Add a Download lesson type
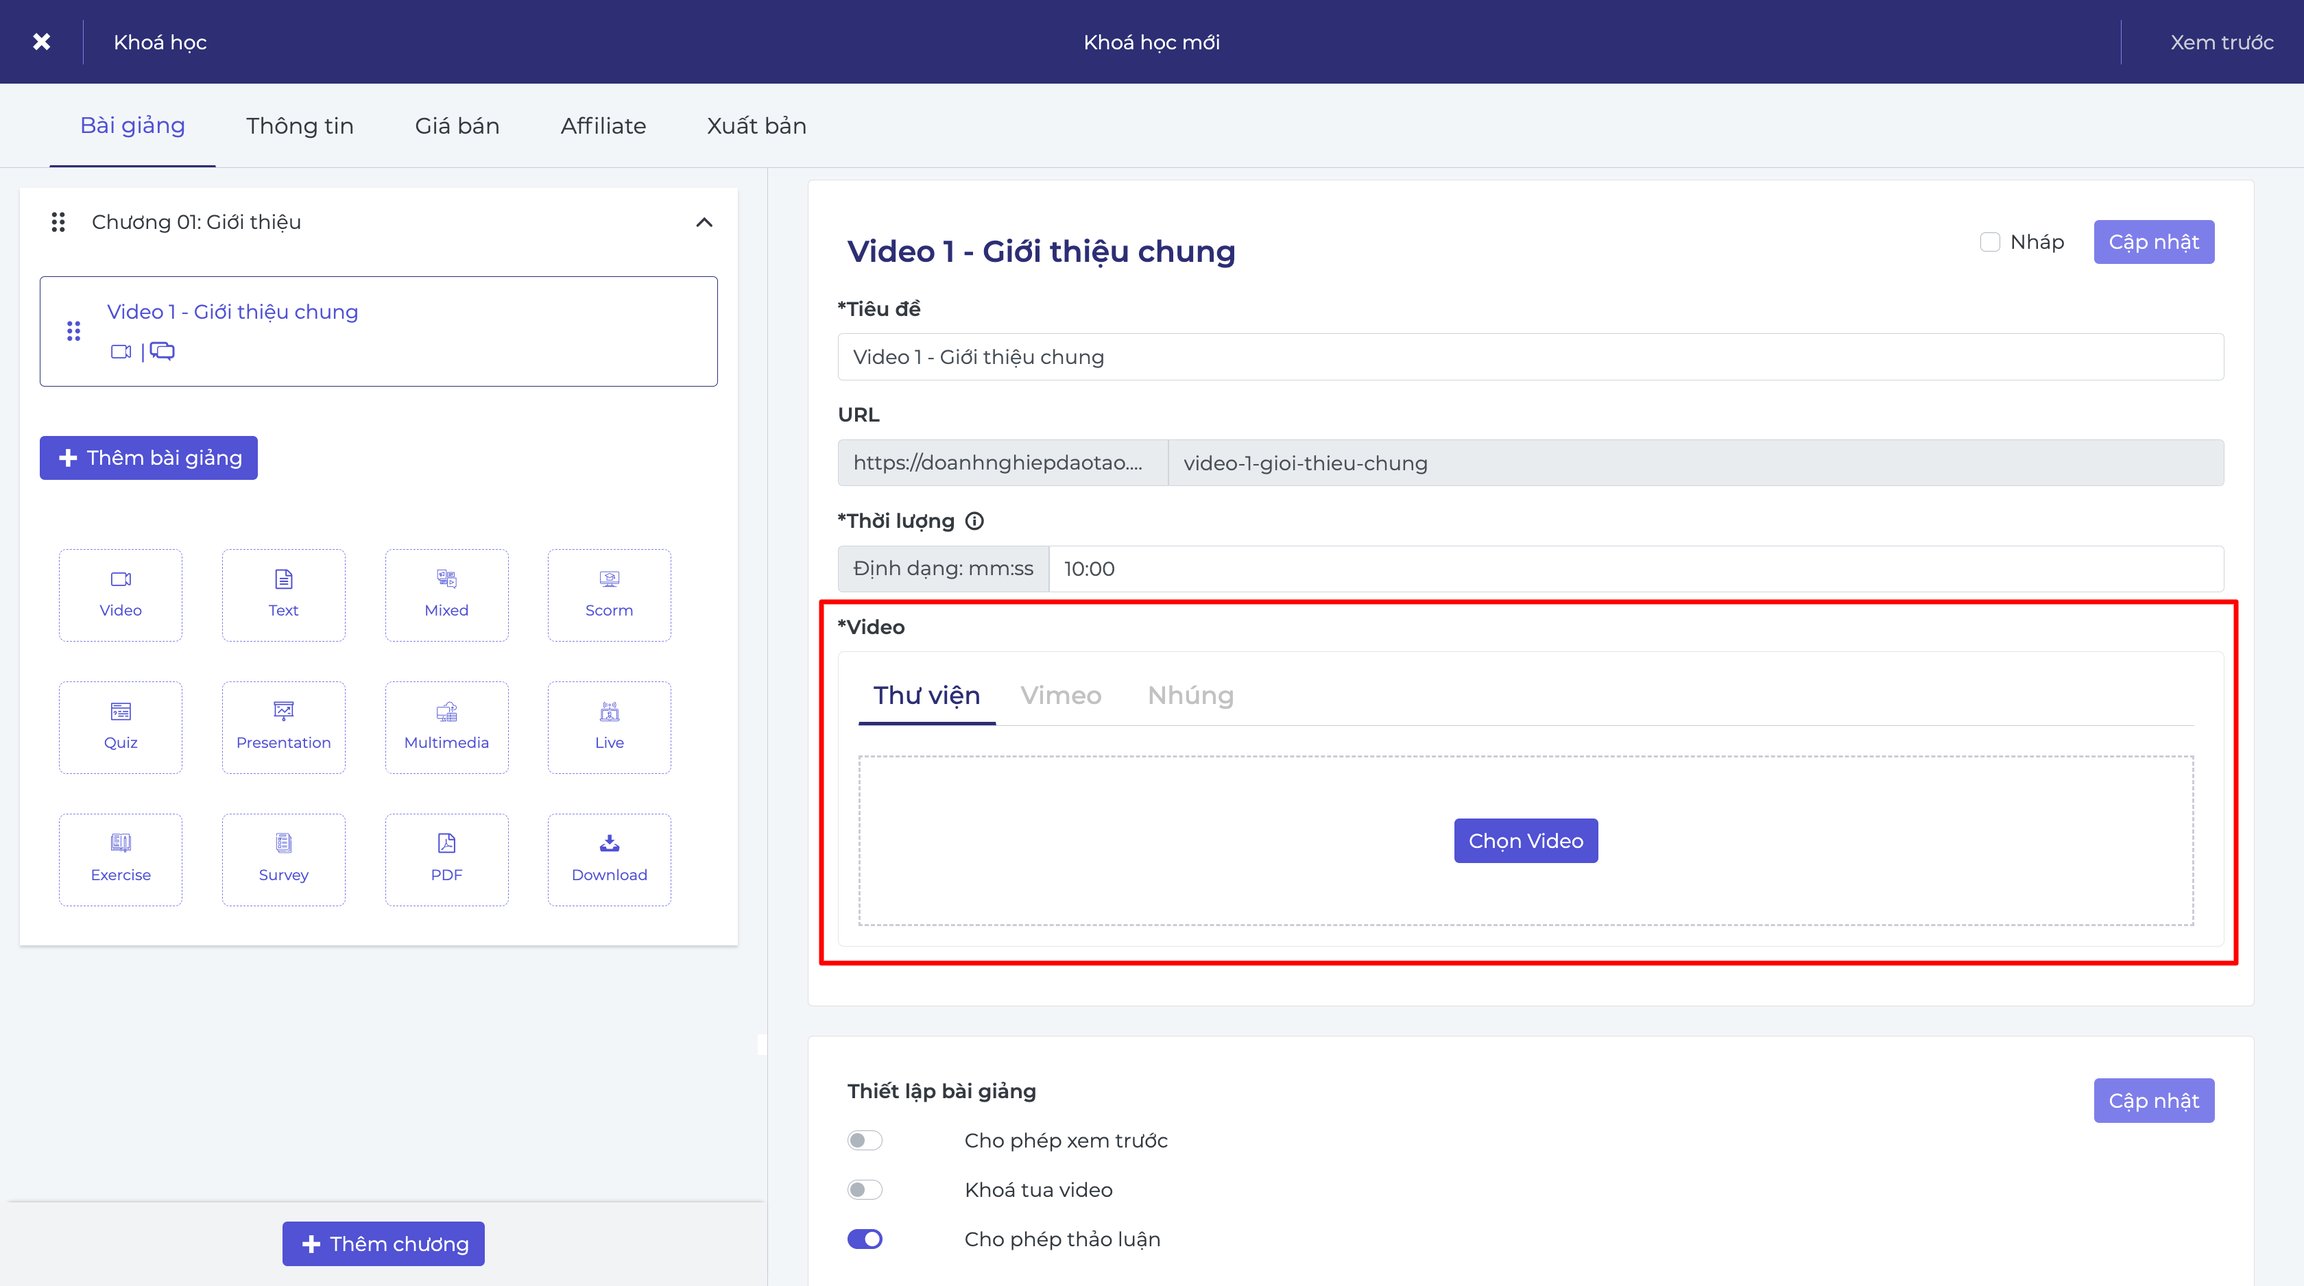Viewport: 2304px width, 1286px height. point(609,859)
